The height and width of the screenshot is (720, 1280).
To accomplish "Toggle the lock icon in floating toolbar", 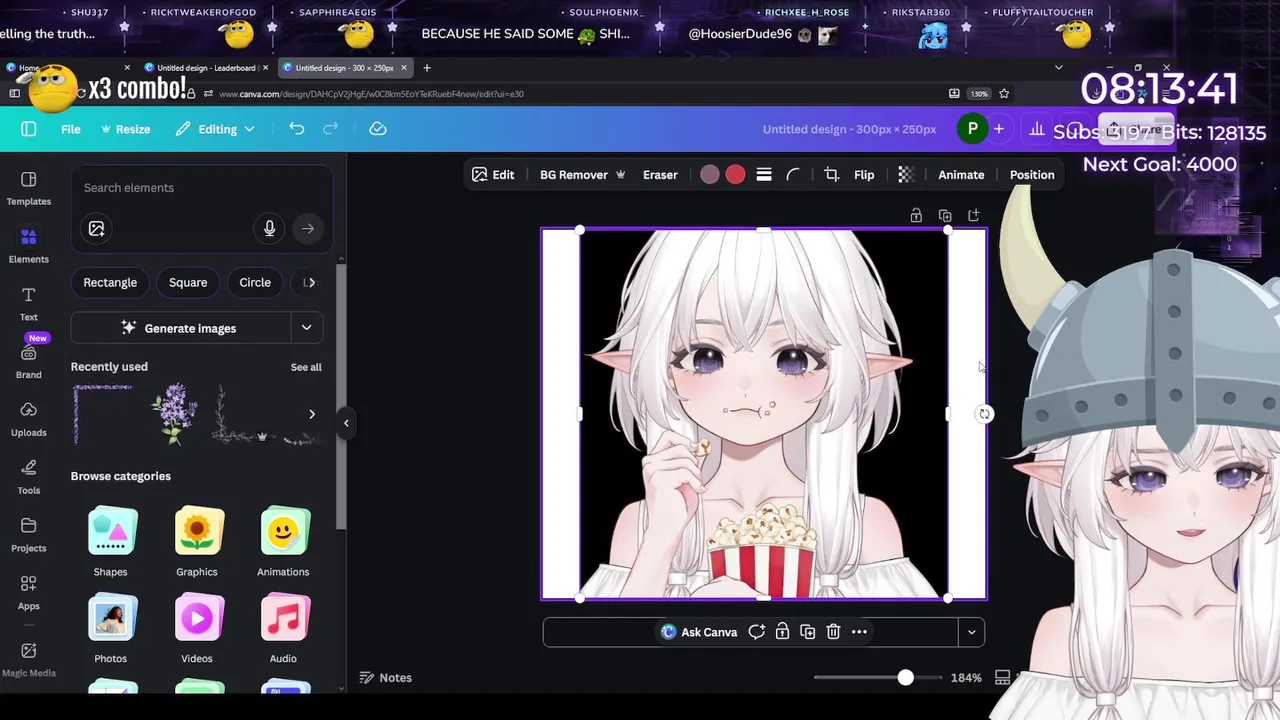I will pos(782,632).
